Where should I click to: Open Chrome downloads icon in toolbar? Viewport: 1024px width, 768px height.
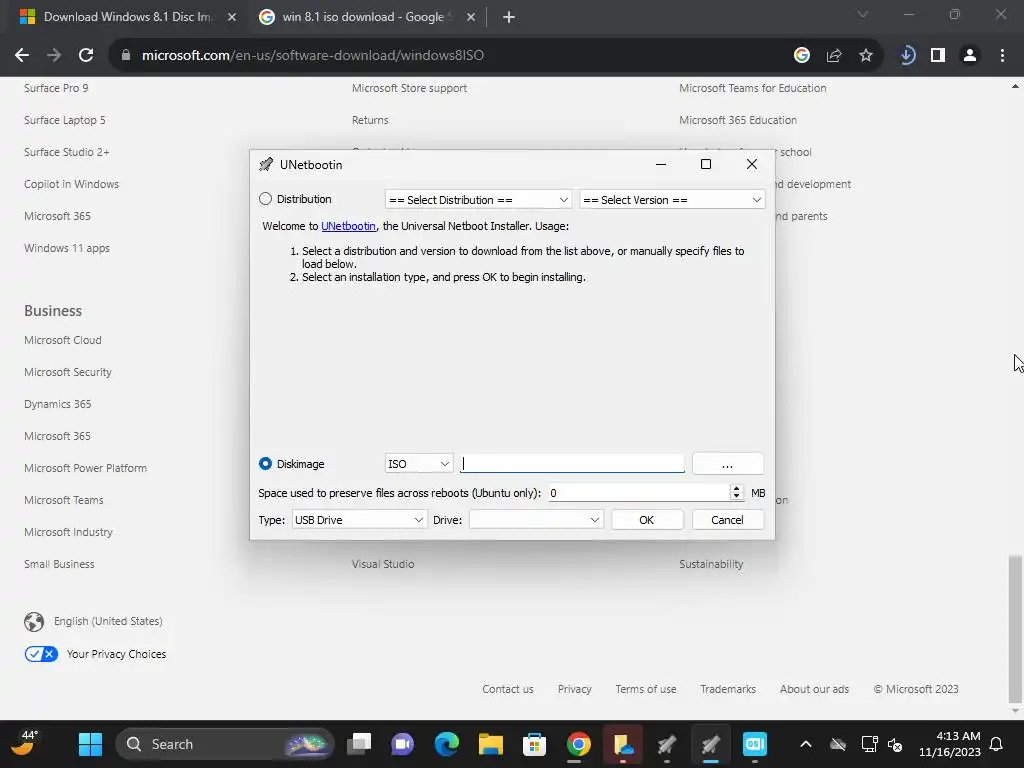pyautogui.click(x=906, y=56)
